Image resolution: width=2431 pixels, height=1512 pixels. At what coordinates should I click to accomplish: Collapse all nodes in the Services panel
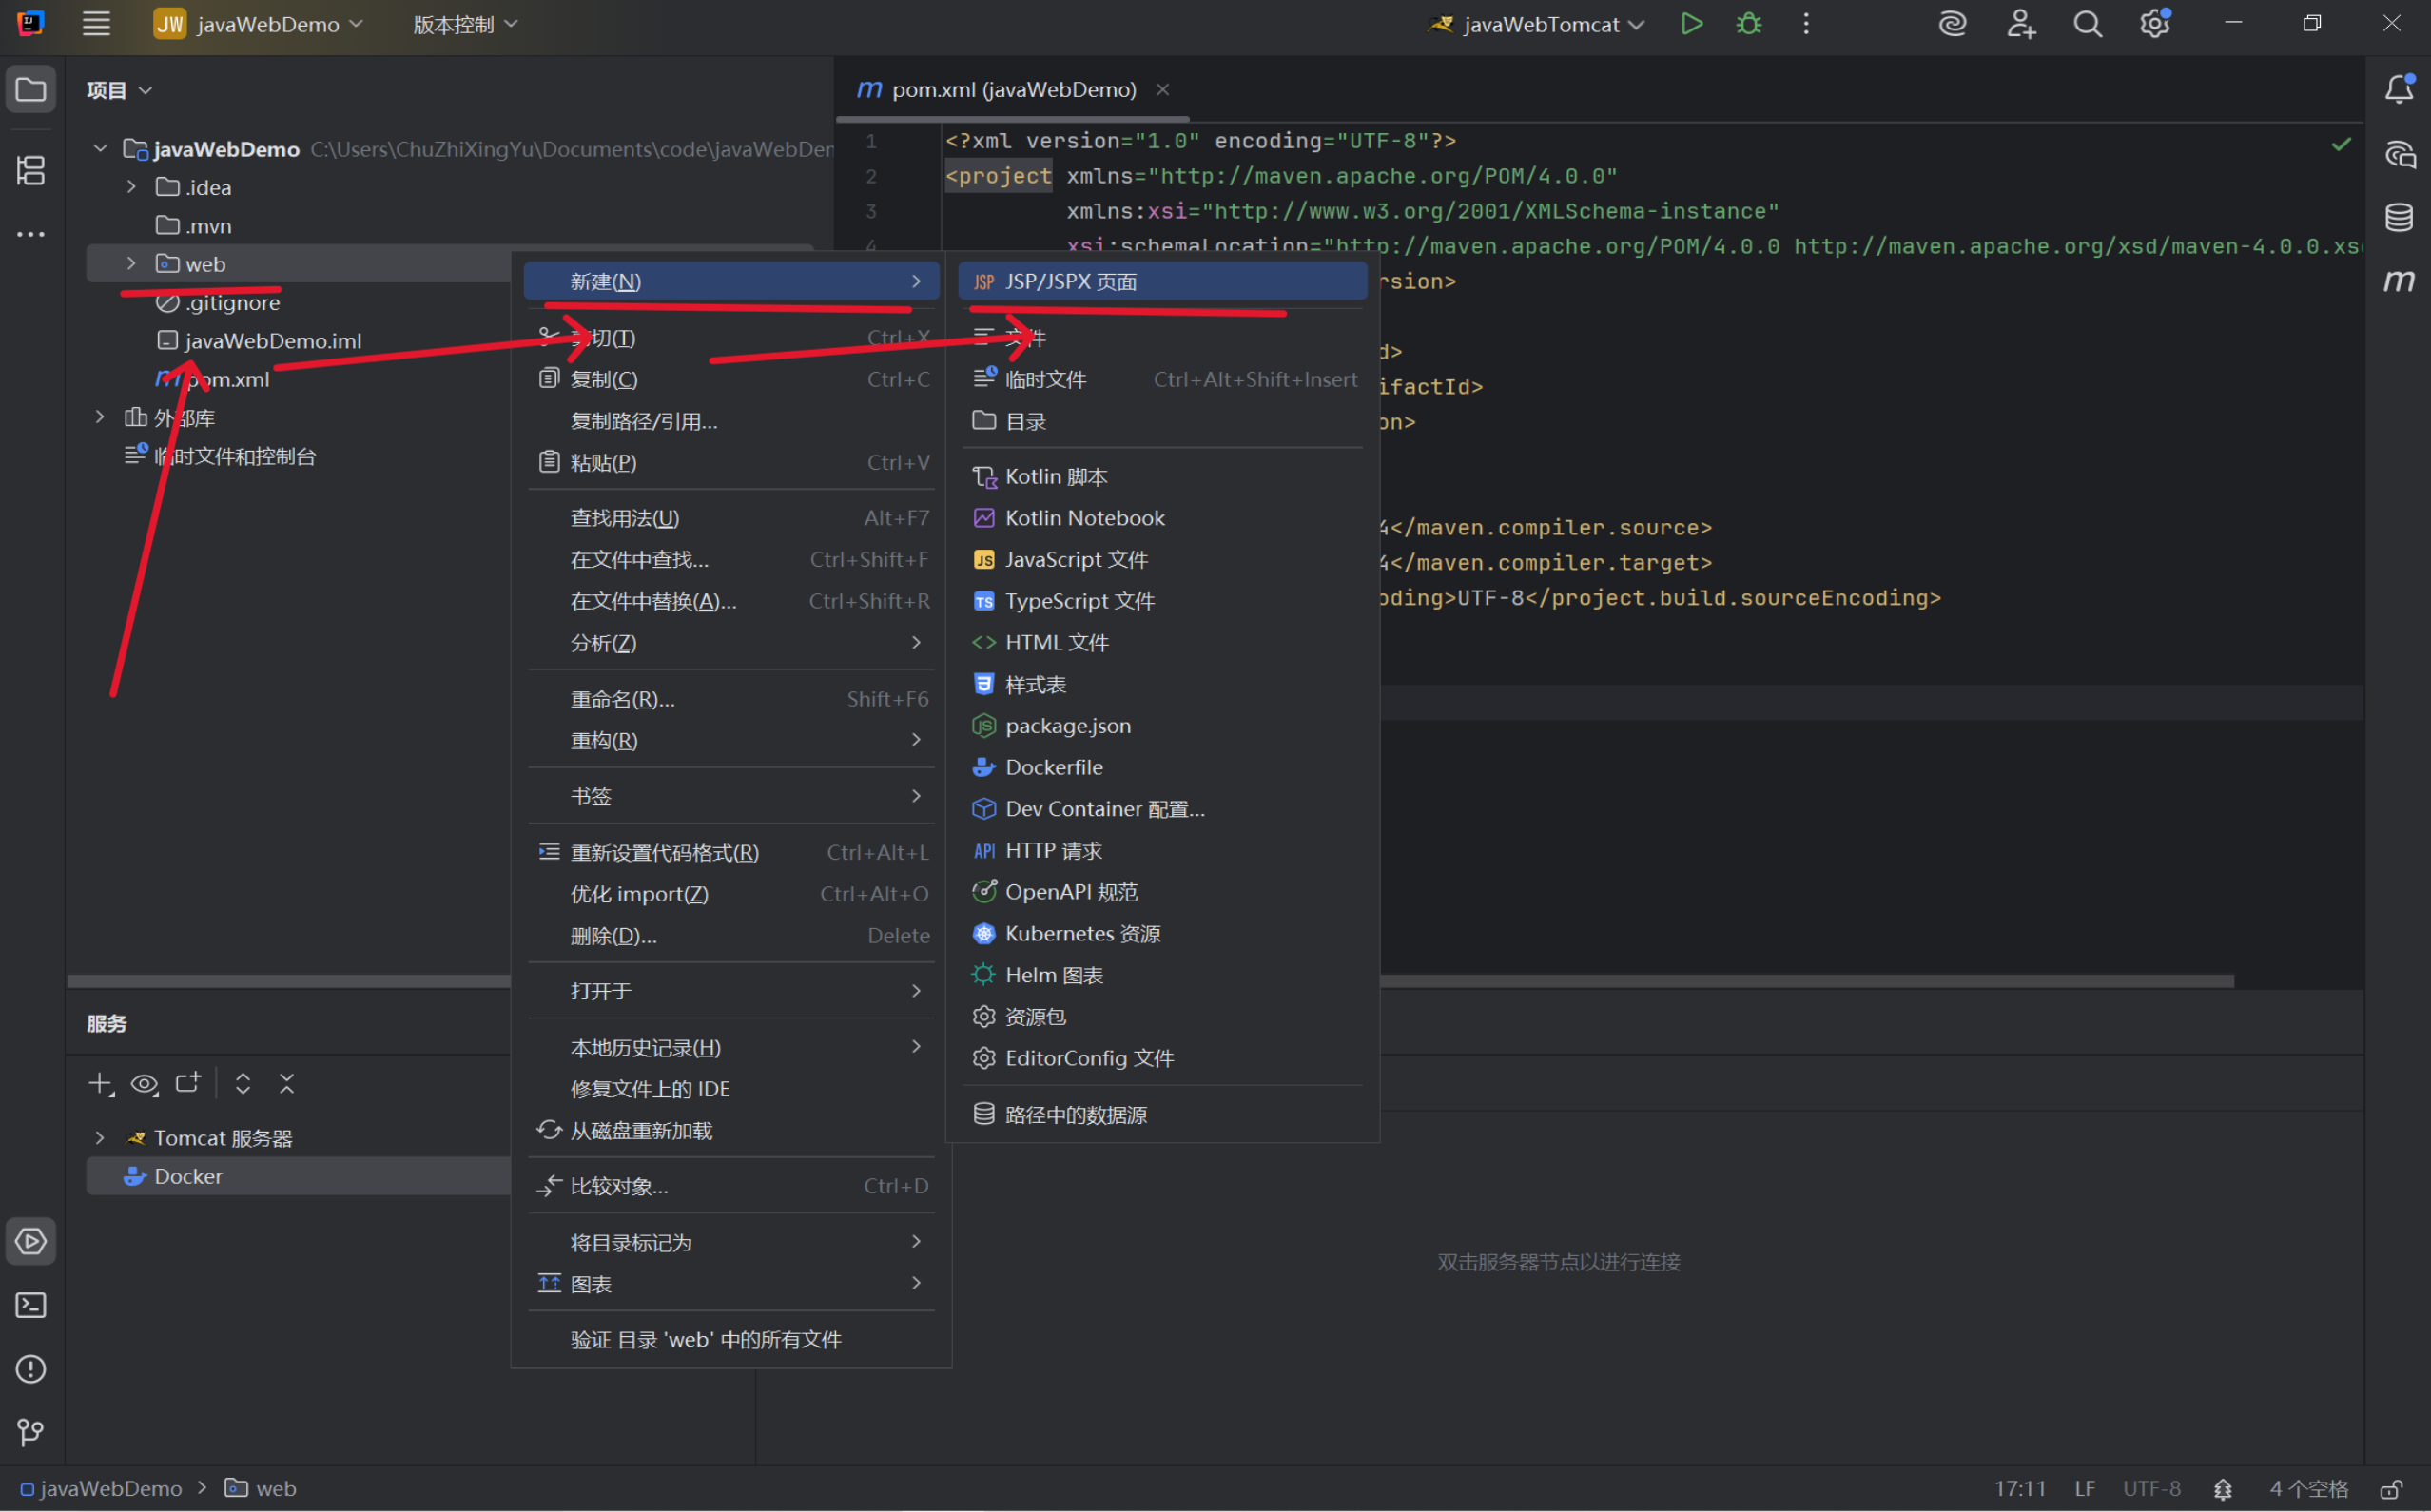287,1083
